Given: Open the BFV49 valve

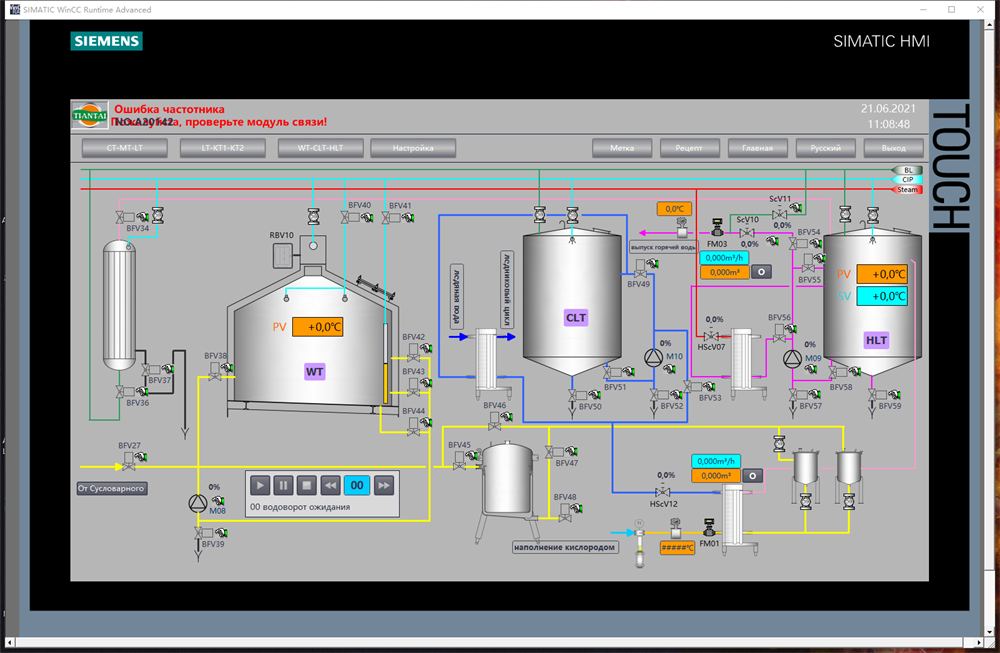Looking at the screenshot, I should pos(639,268).
